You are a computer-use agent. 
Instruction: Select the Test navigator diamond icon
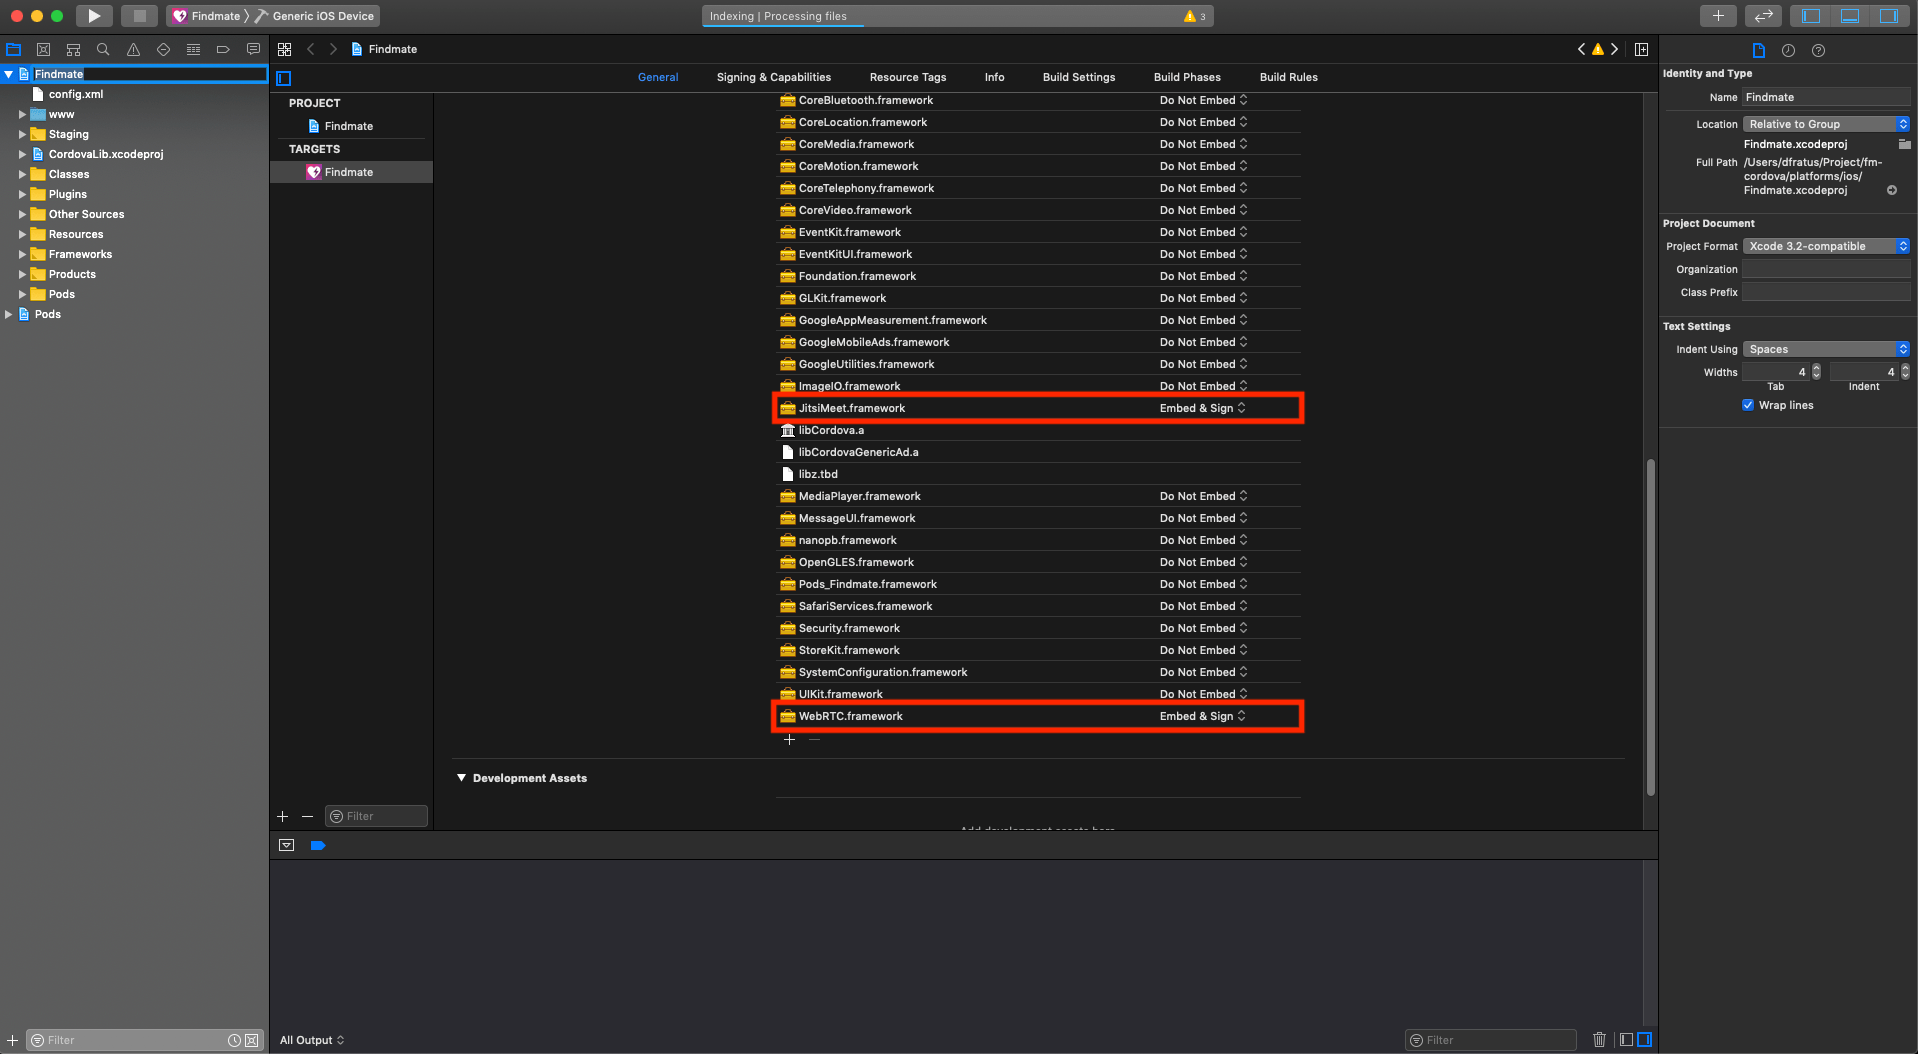tap(162, 48)
